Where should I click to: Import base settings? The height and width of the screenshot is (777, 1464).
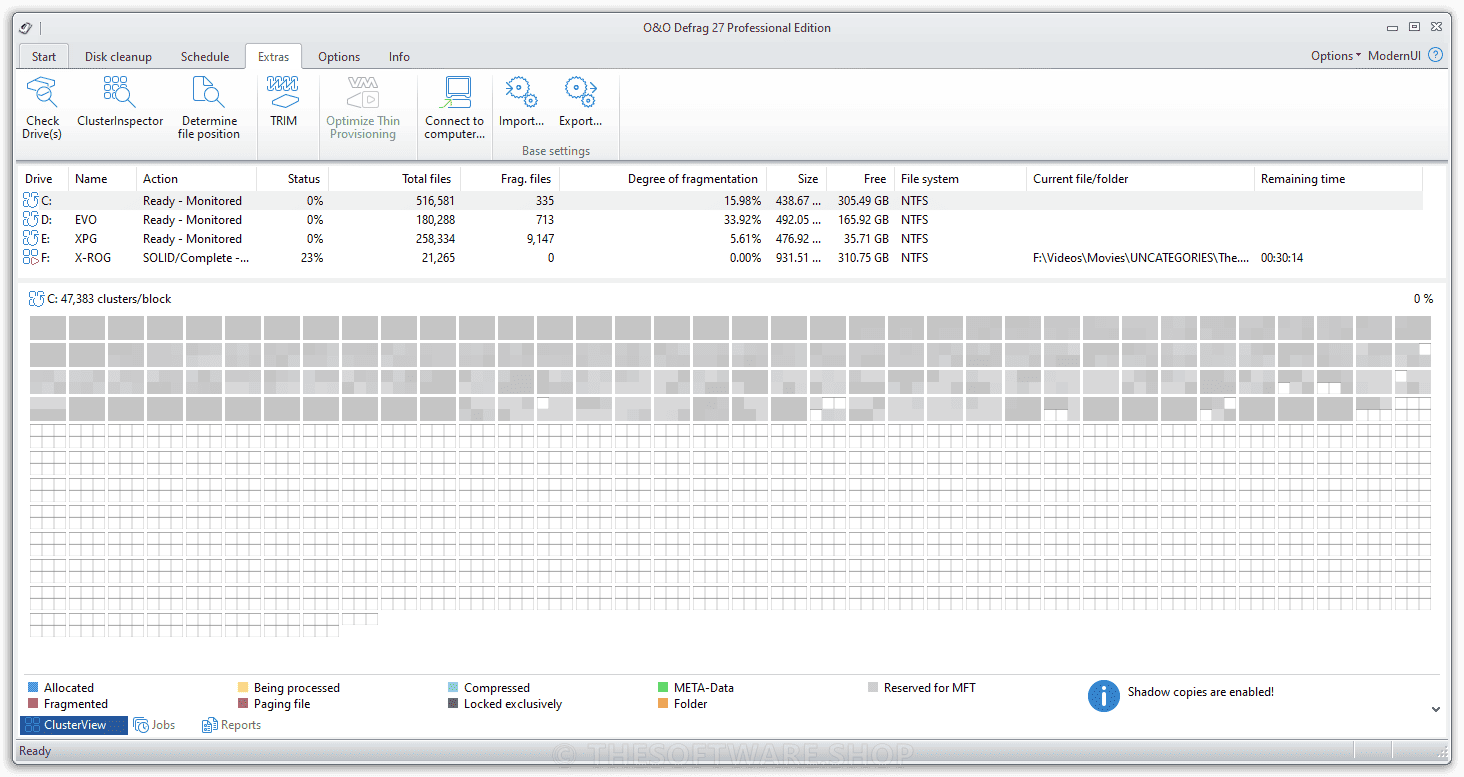point(521,102)
